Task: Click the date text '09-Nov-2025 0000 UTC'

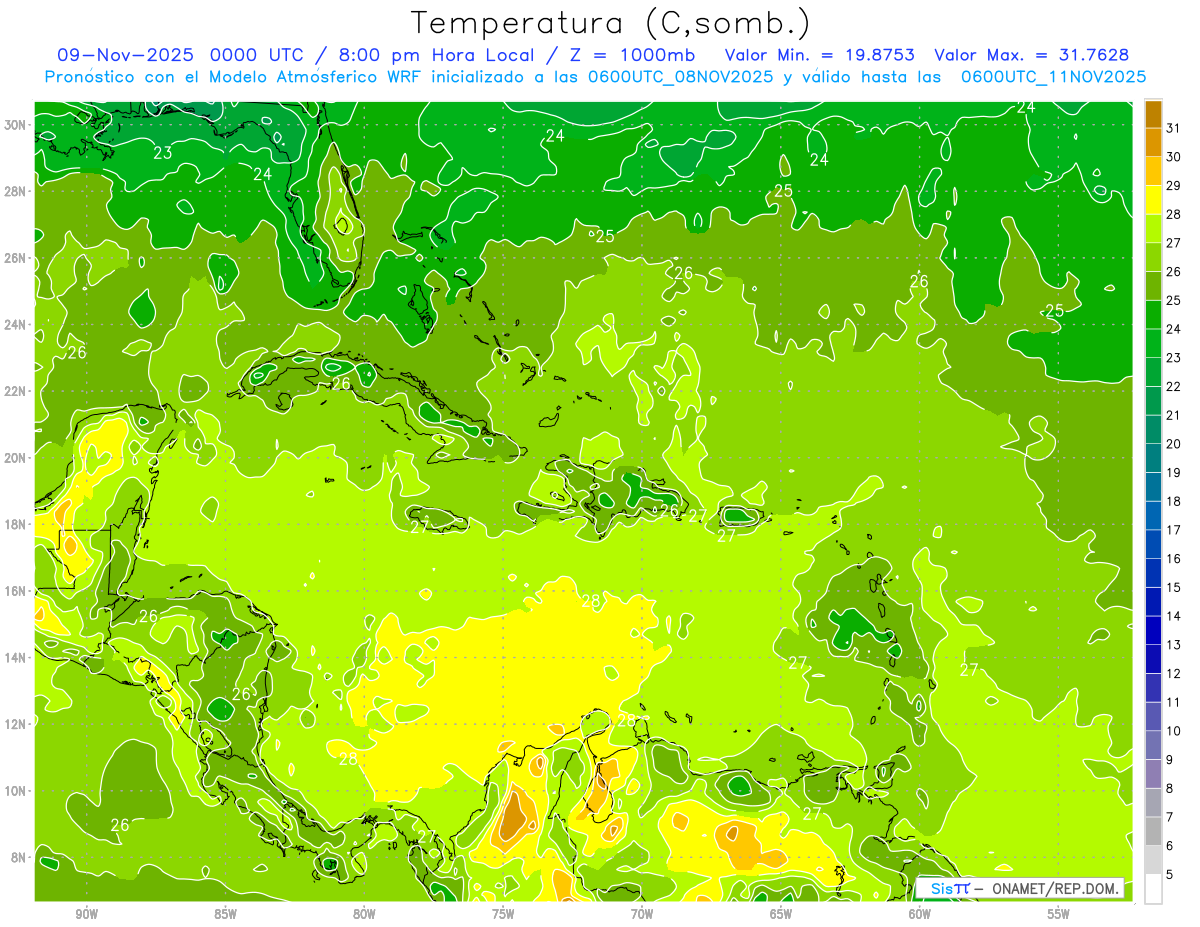Action: (x=181, y=55)
